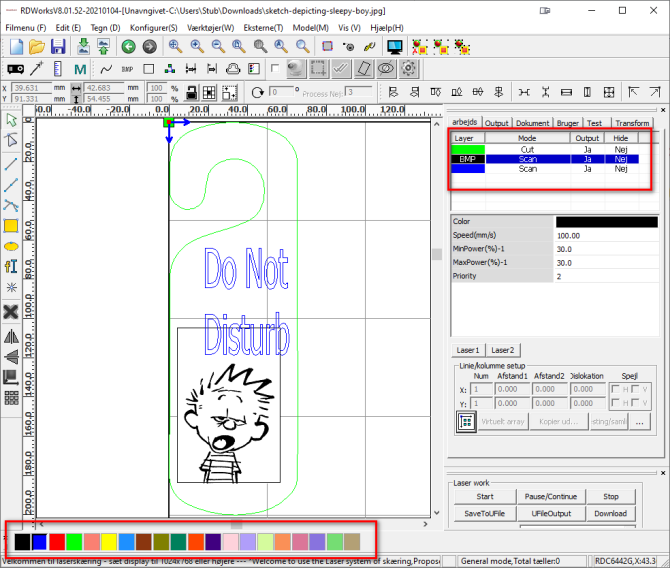This screenshot has height=568, width=670.
Task: Click the dot-grid icon beside Virtuelt array
Action: tap(466, 422)
